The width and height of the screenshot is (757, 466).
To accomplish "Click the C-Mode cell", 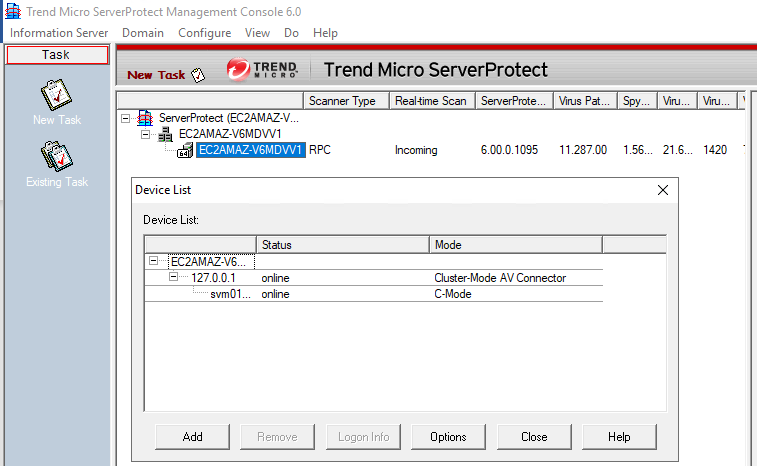I will (452, 294).
